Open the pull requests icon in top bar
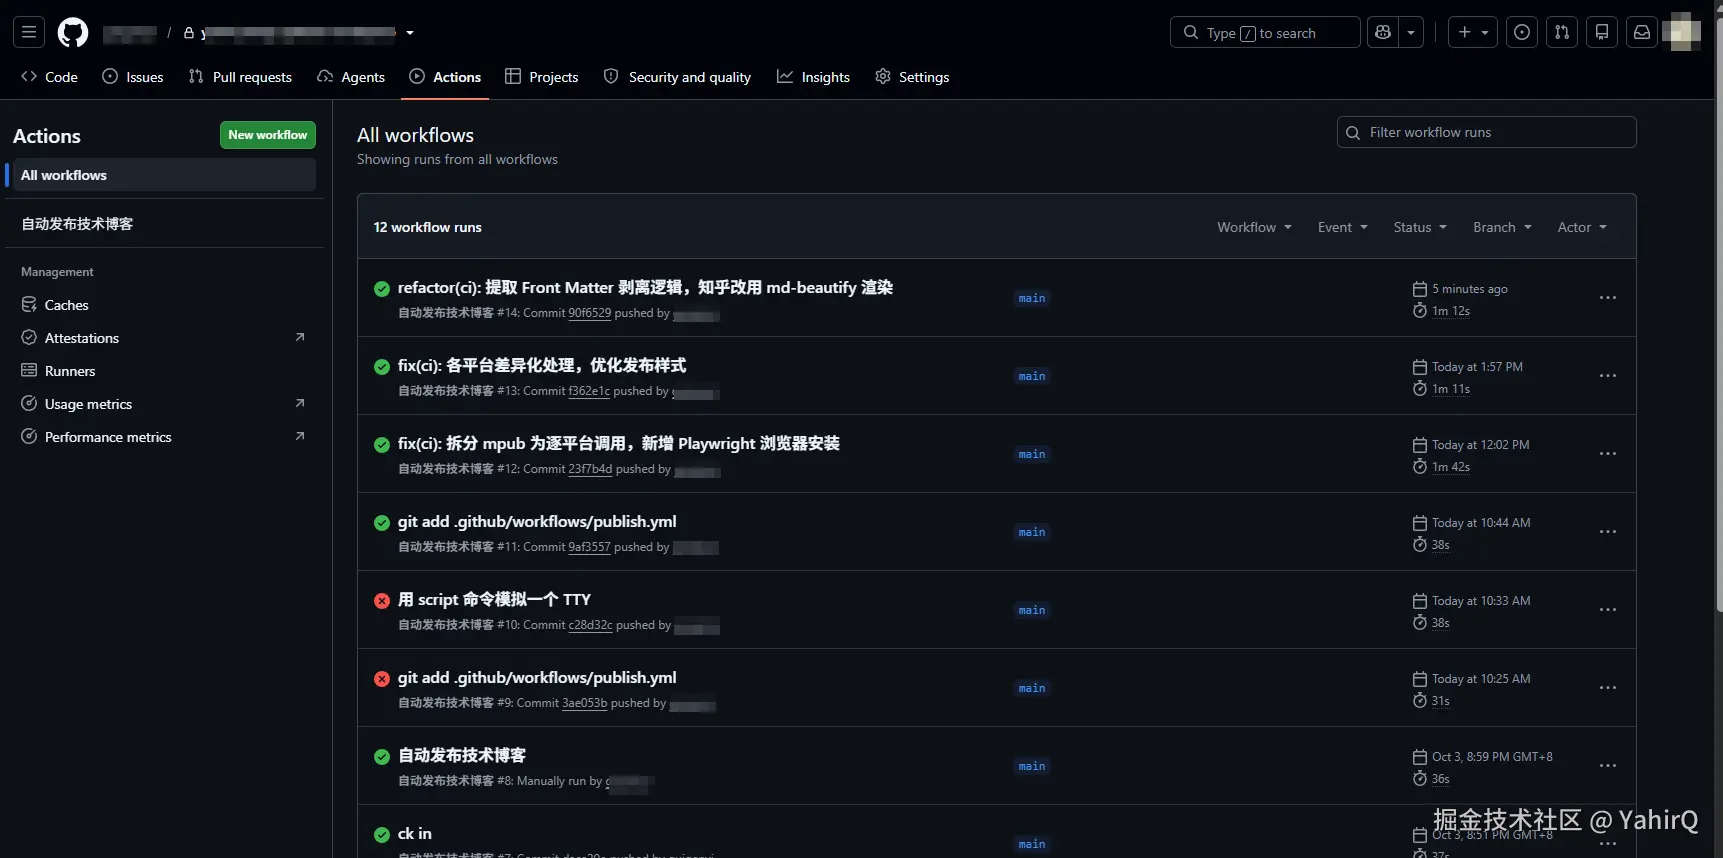 click(x=1562, y=32)
